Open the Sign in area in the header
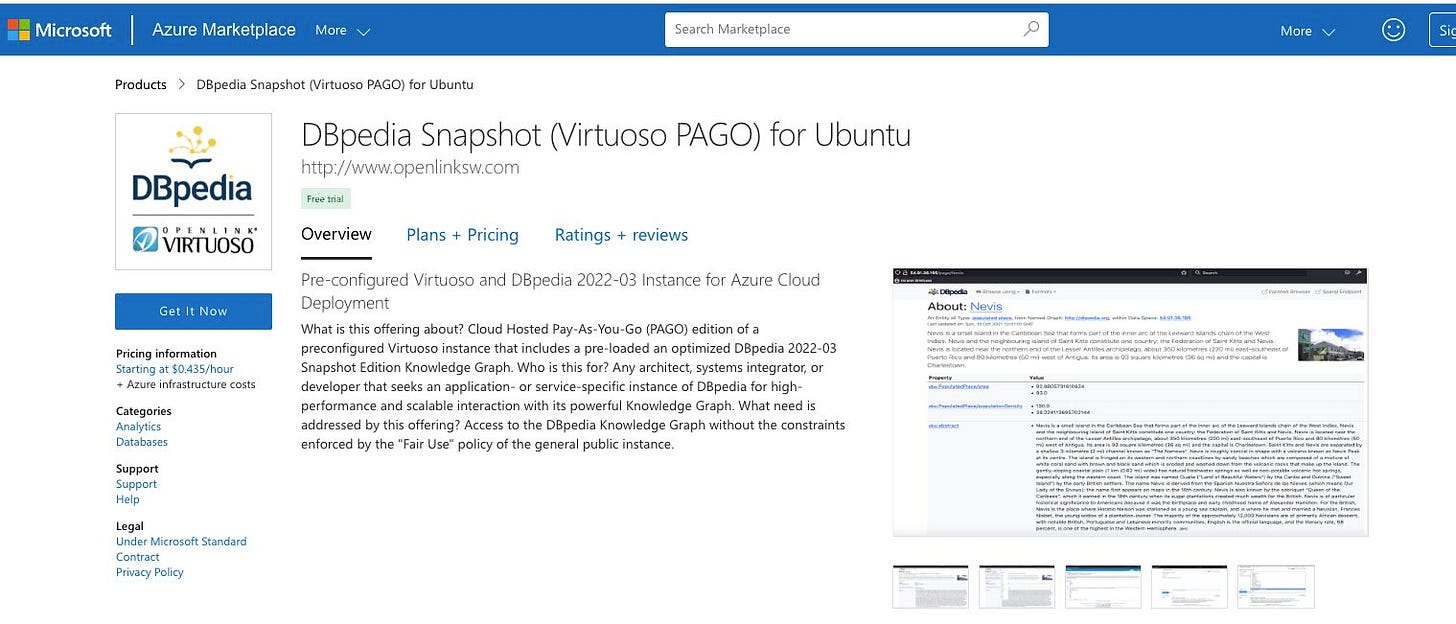Screen dimensions: 1456x624 click(1447, 29)
